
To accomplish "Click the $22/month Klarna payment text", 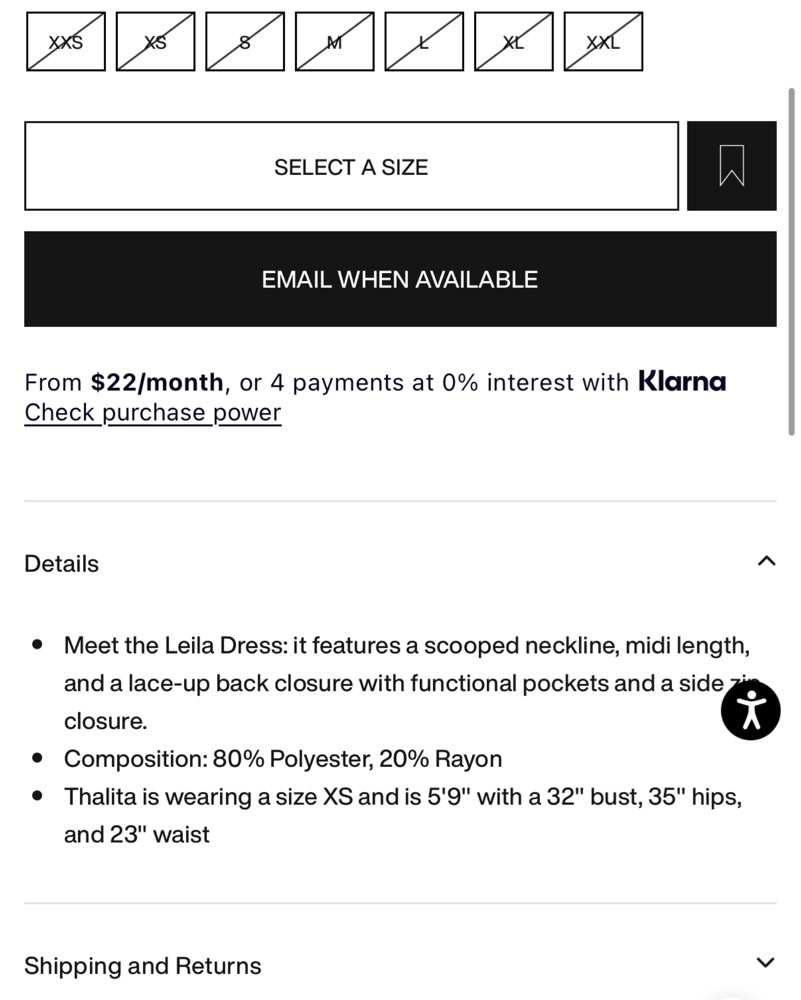I will [157, 383].
